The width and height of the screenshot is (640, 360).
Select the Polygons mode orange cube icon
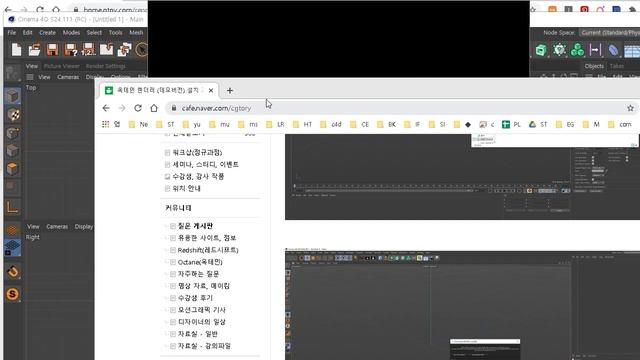13,169
